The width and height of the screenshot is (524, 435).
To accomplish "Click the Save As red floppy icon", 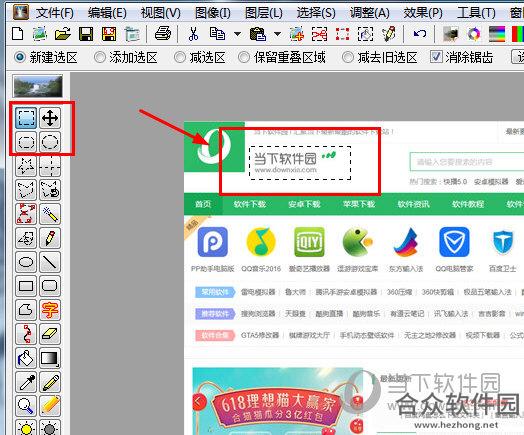I will click(109, 34).
